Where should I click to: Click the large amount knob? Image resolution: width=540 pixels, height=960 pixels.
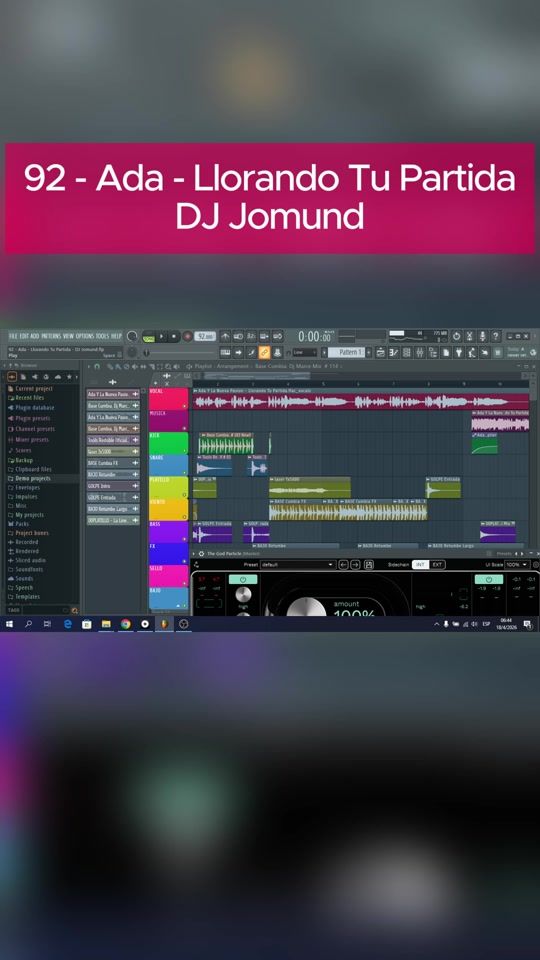pos(307,607)
